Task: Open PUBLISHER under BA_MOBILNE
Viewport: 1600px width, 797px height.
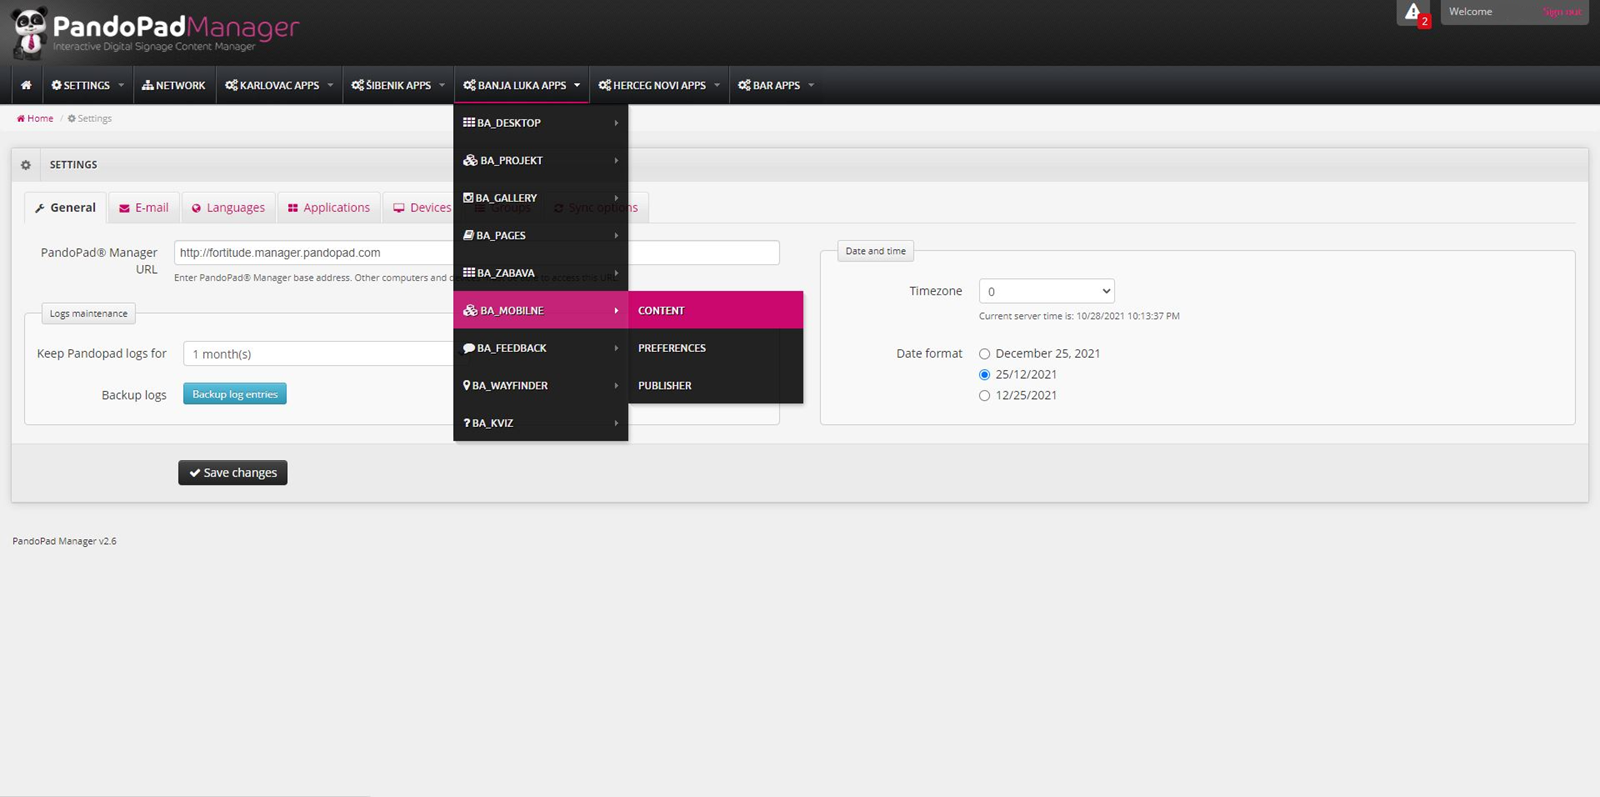Action: [x=716, y=385]
